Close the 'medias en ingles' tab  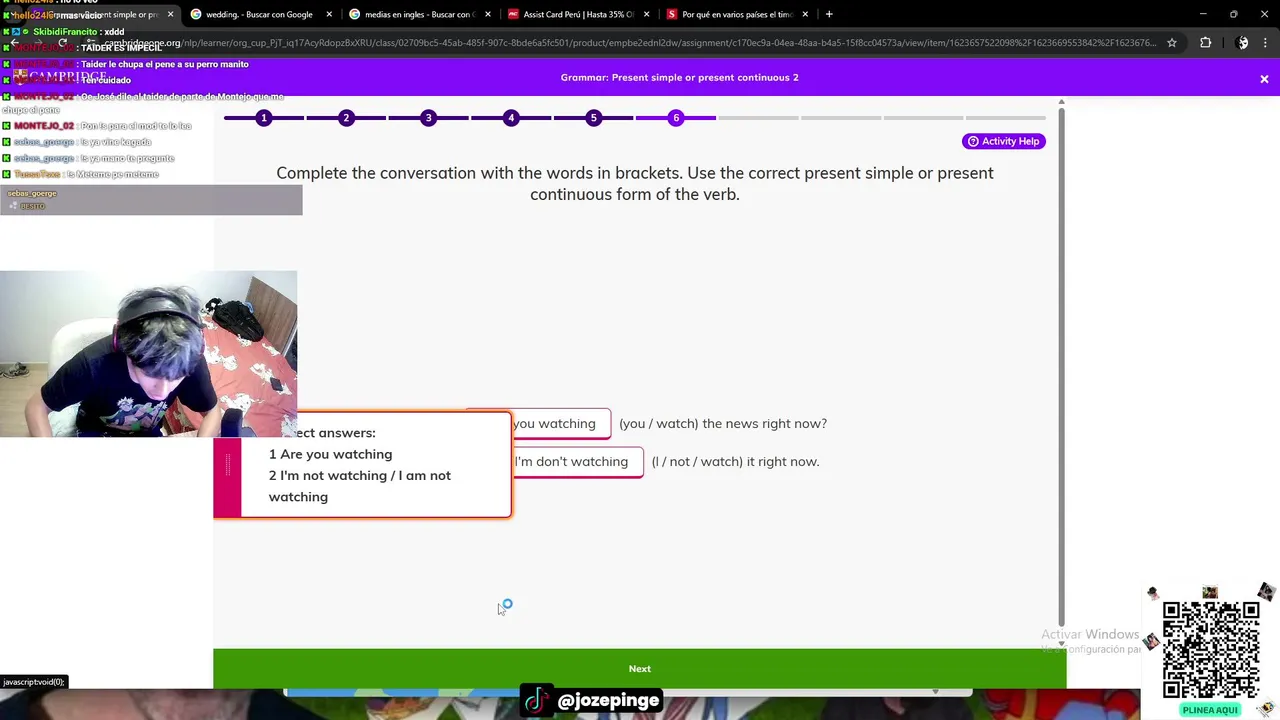488,14
